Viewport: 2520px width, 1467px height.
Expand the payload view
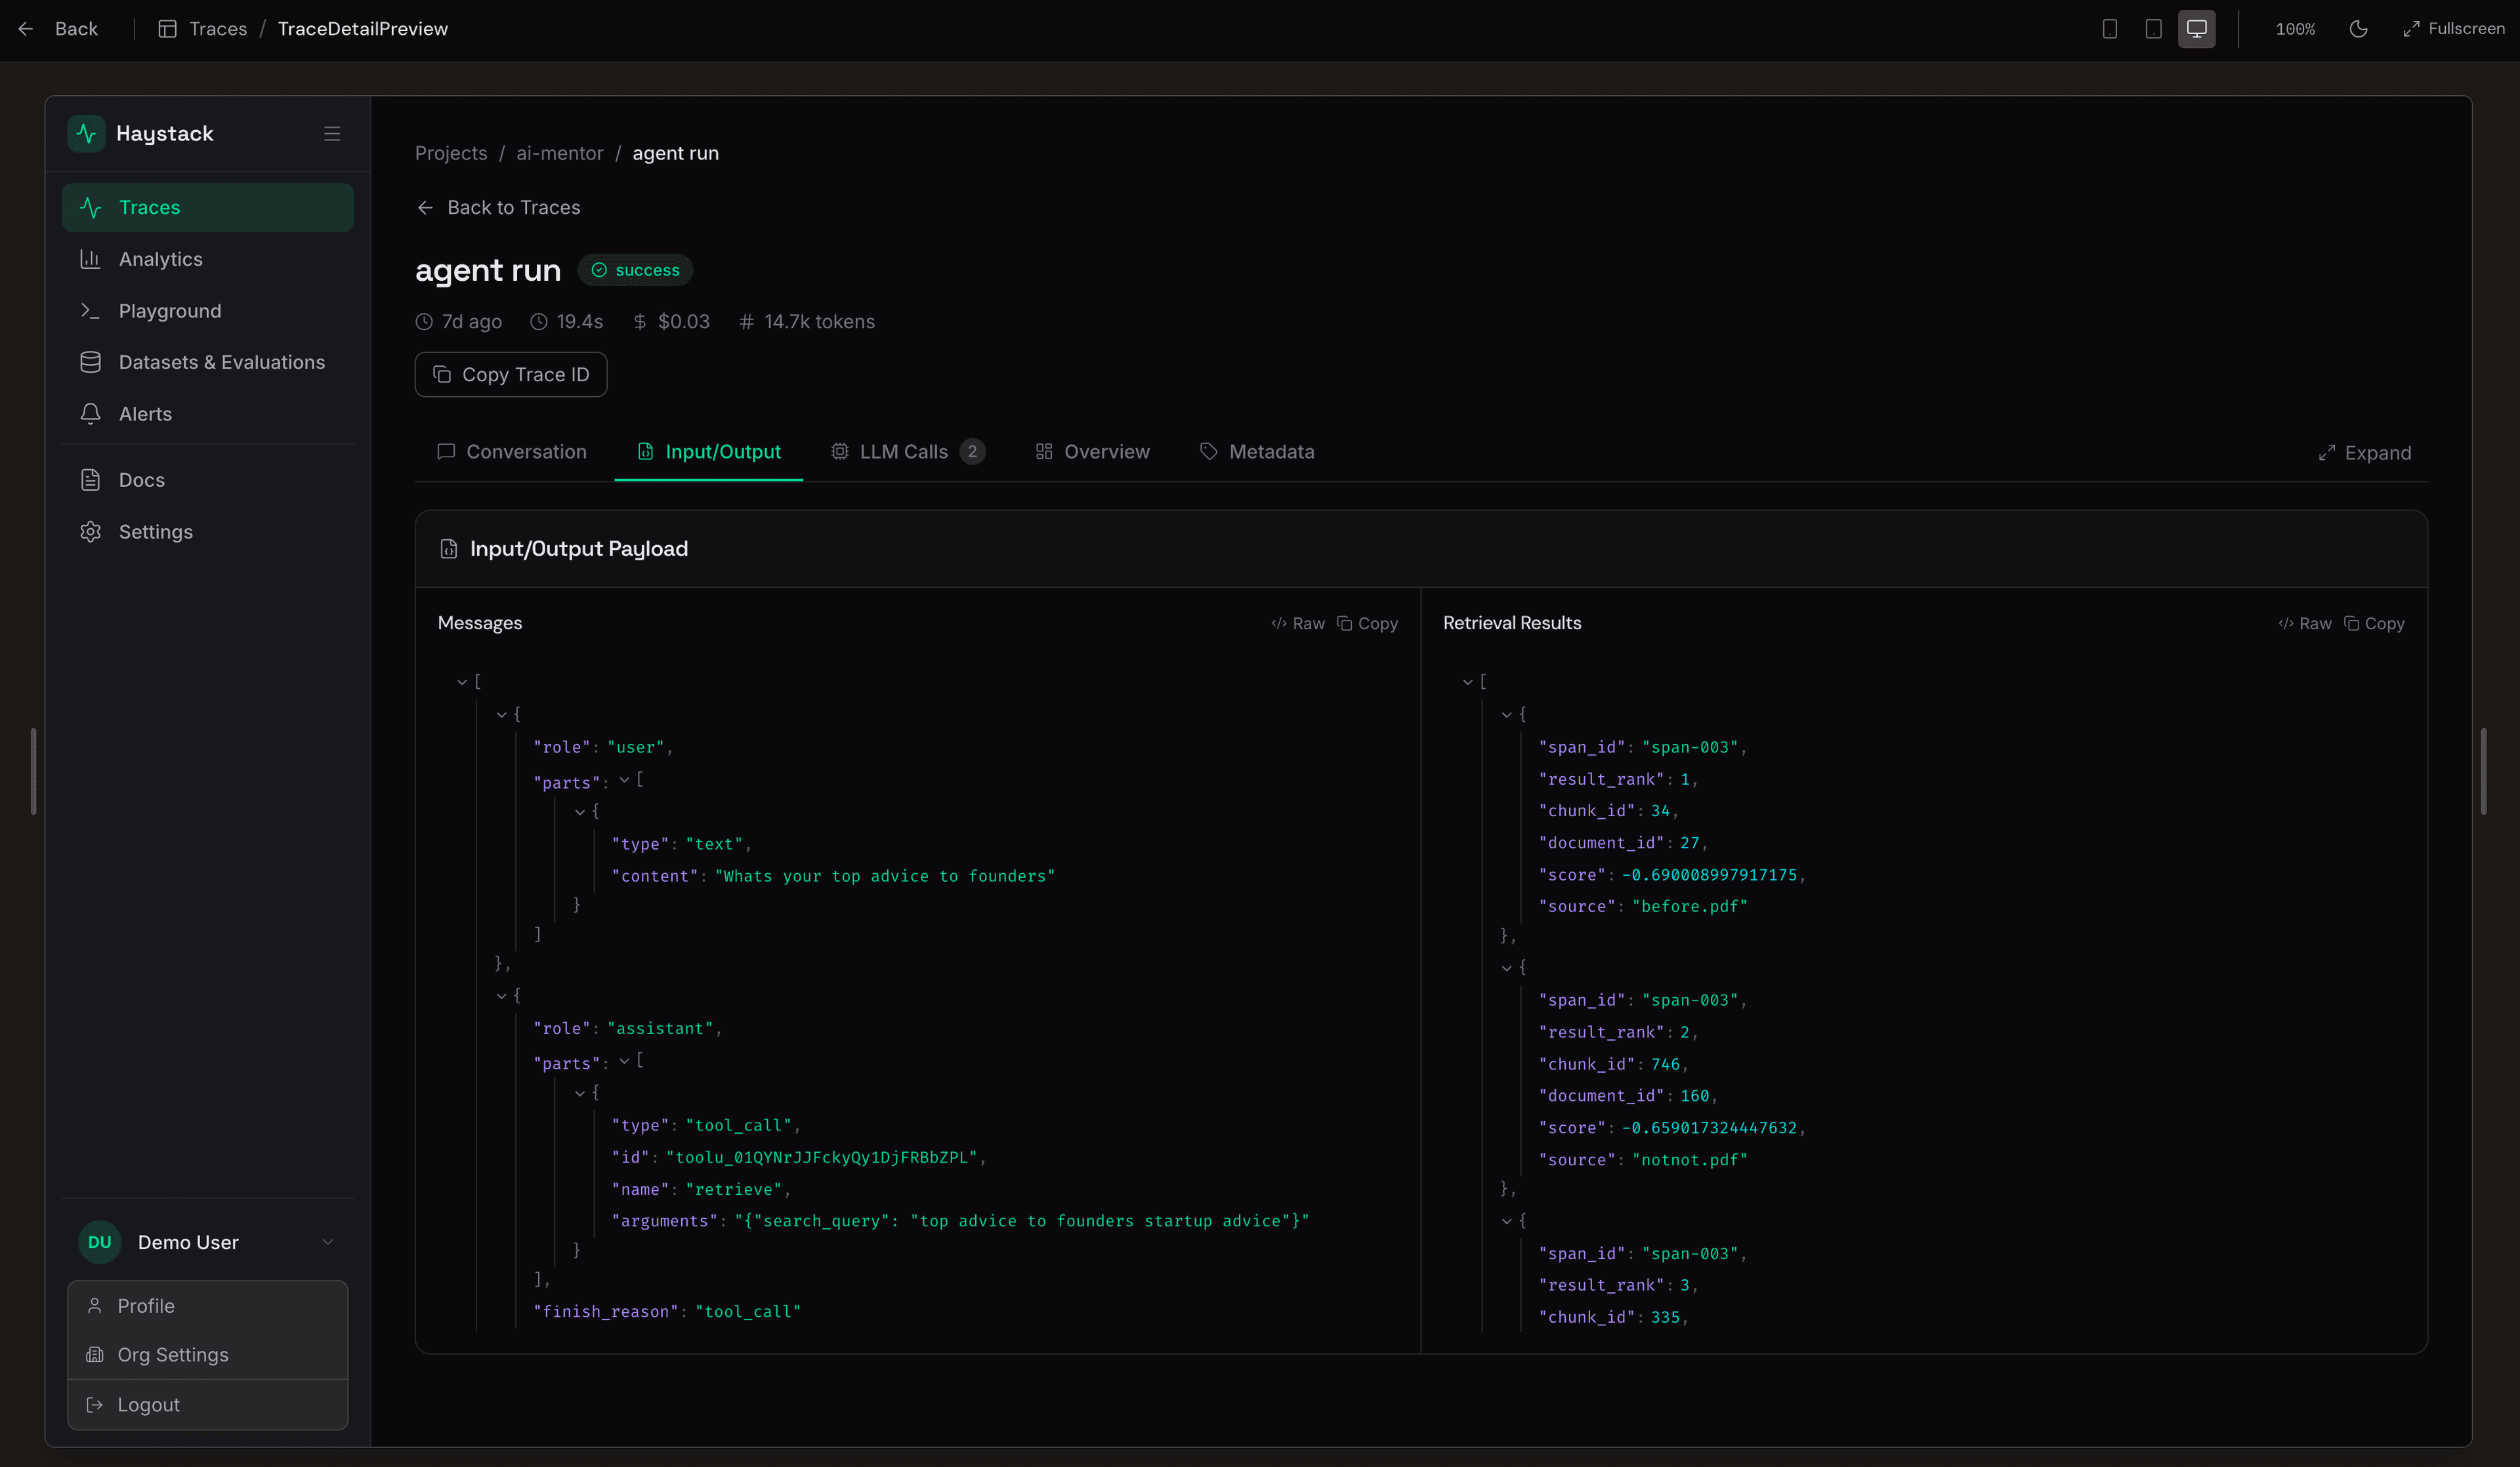pos(2365,453)
